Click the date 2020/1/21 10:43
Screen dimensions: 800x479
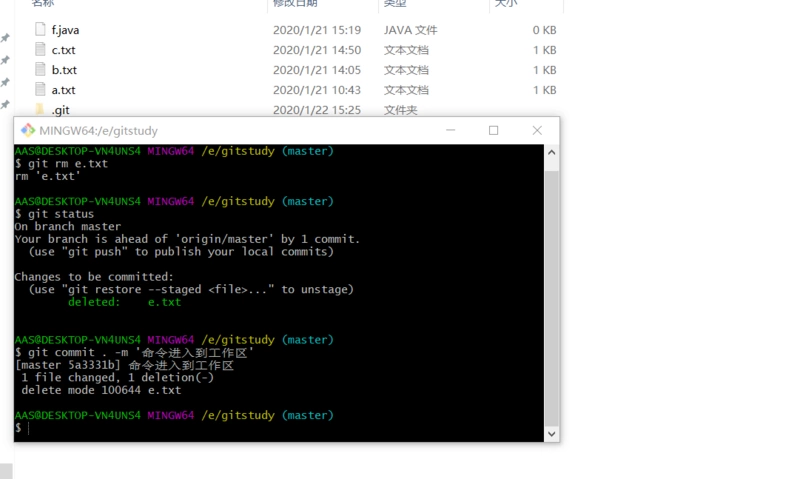point(317,90)
